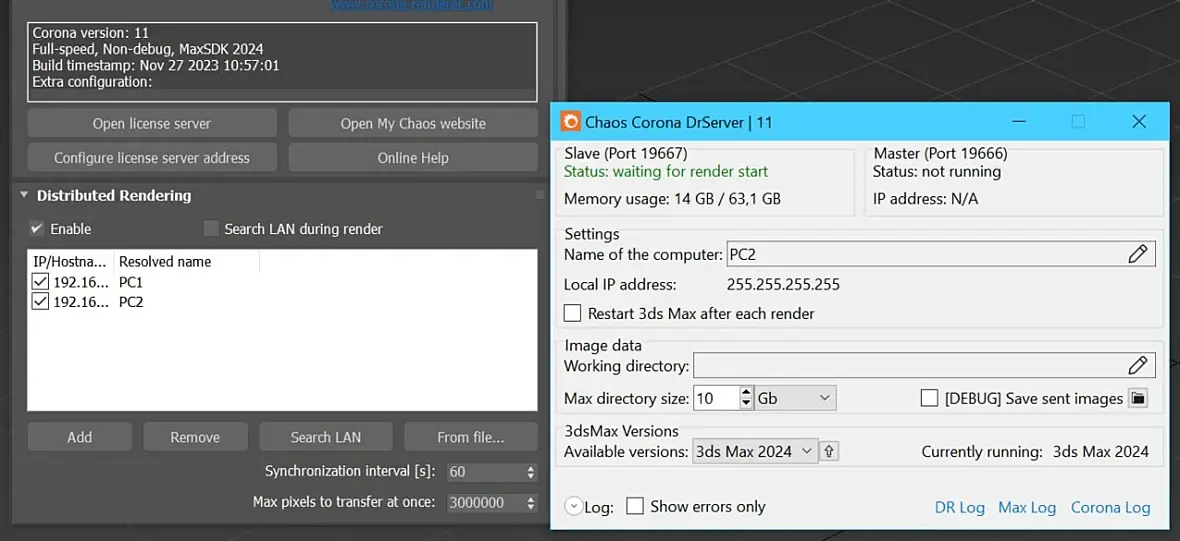The width and height of the screenshot is (1180, 541).
Task: Add a render node with the Add button
Action: [x=80, y=437]
